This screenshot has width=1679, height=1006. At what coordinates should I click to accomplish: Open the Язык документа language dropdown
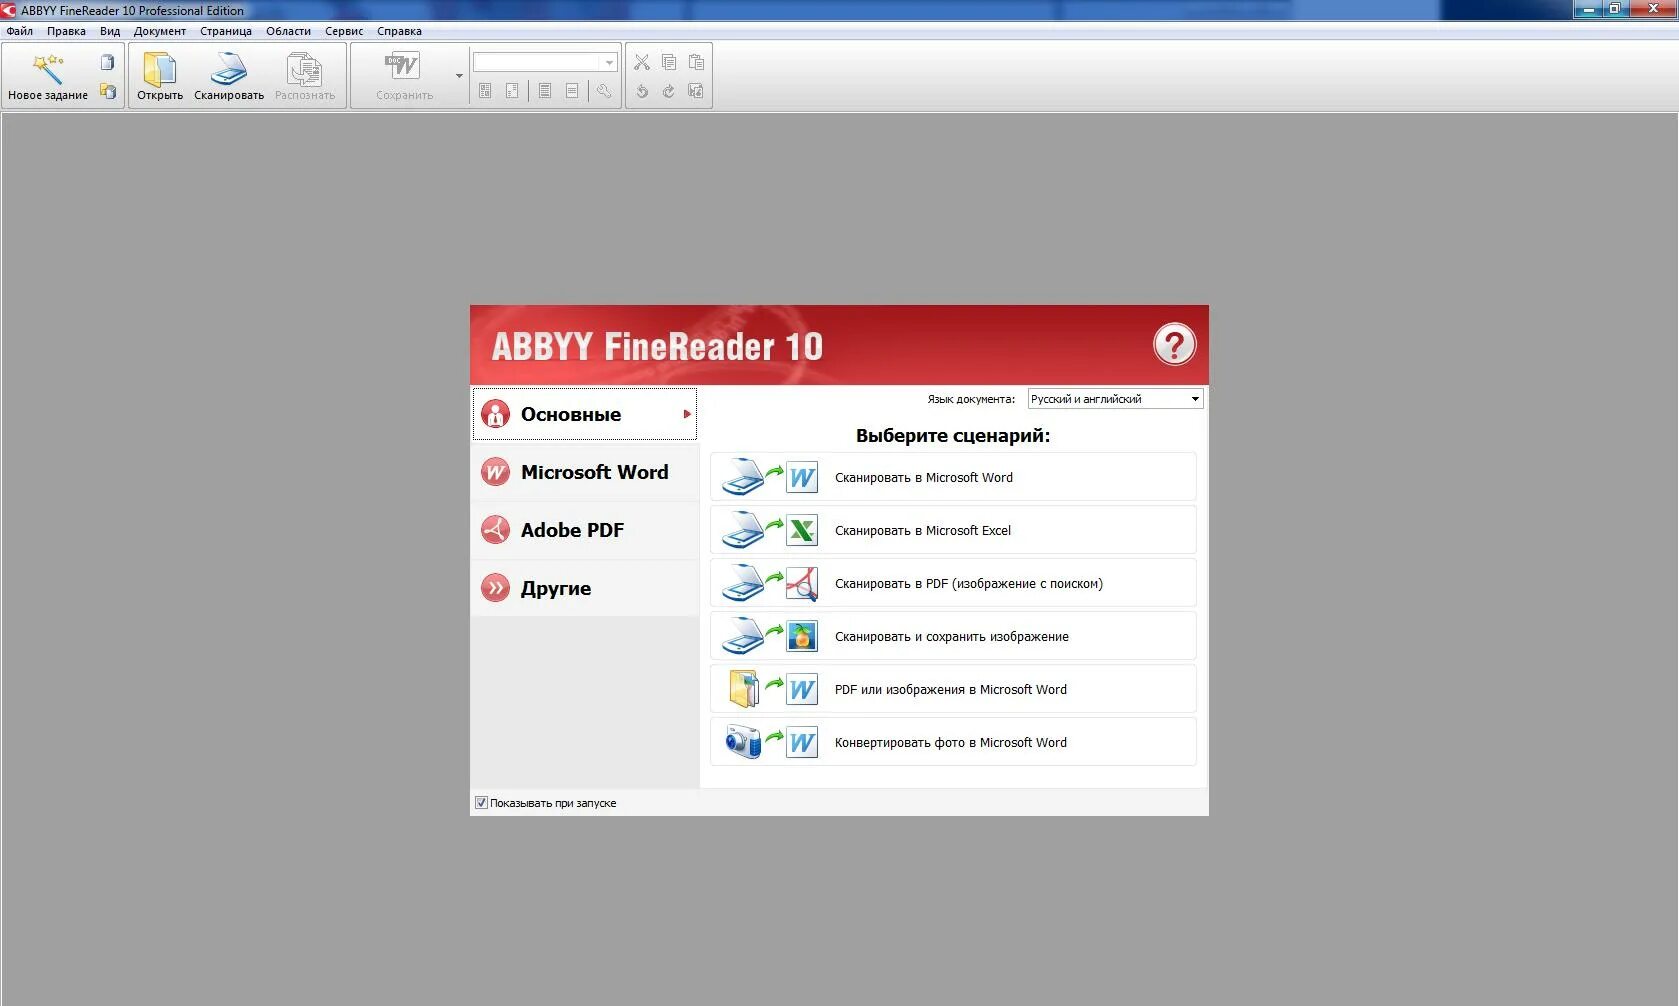coord(1115,399)
